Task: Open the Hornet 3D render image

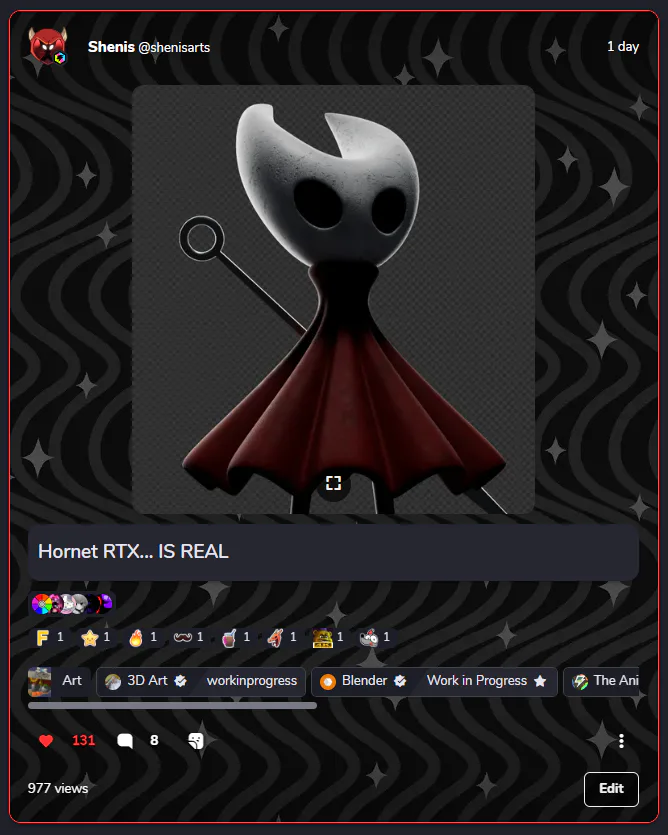Action: pyautogui.click(x=333, y=299)
